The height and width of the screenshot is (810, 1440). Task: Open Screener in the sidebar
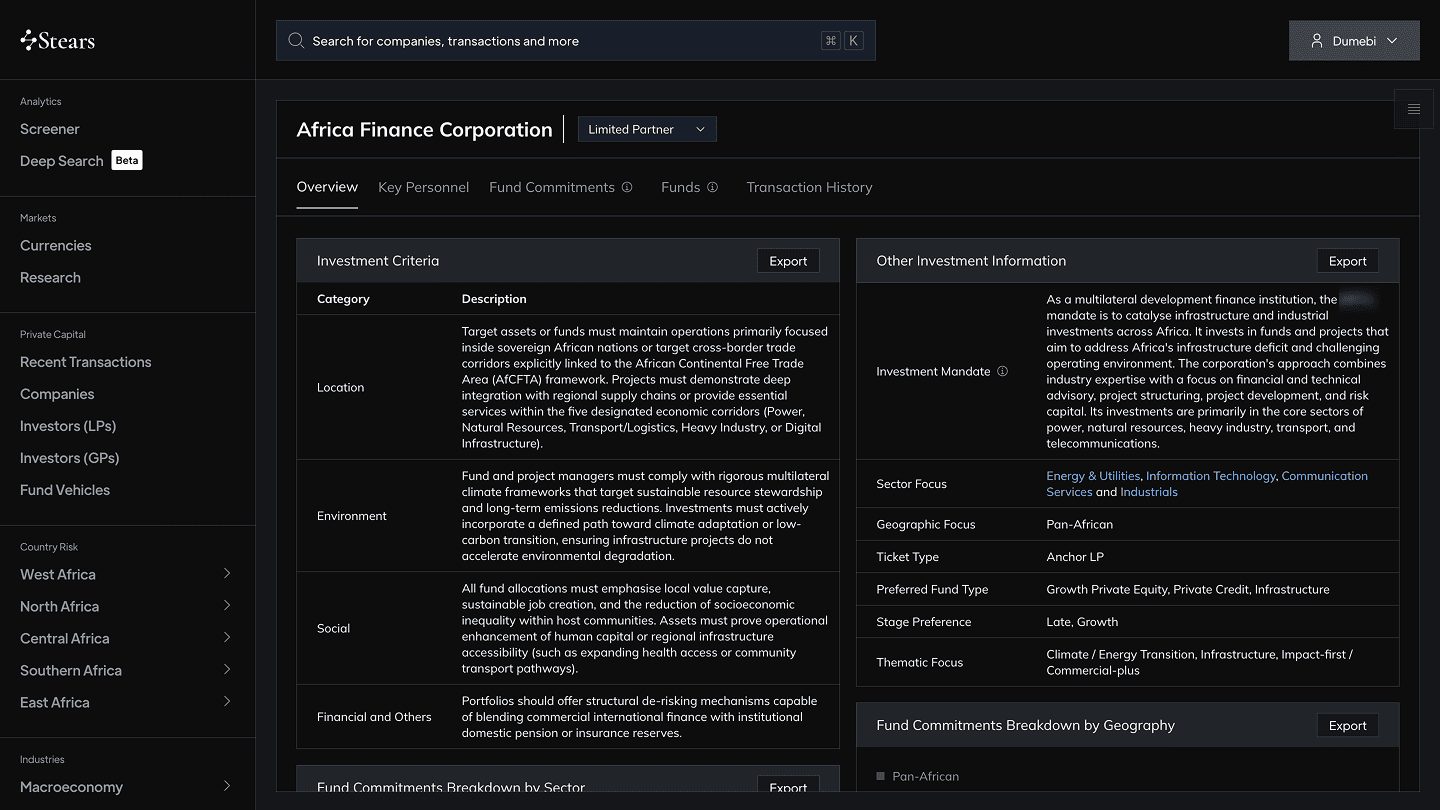click(50, 129)
